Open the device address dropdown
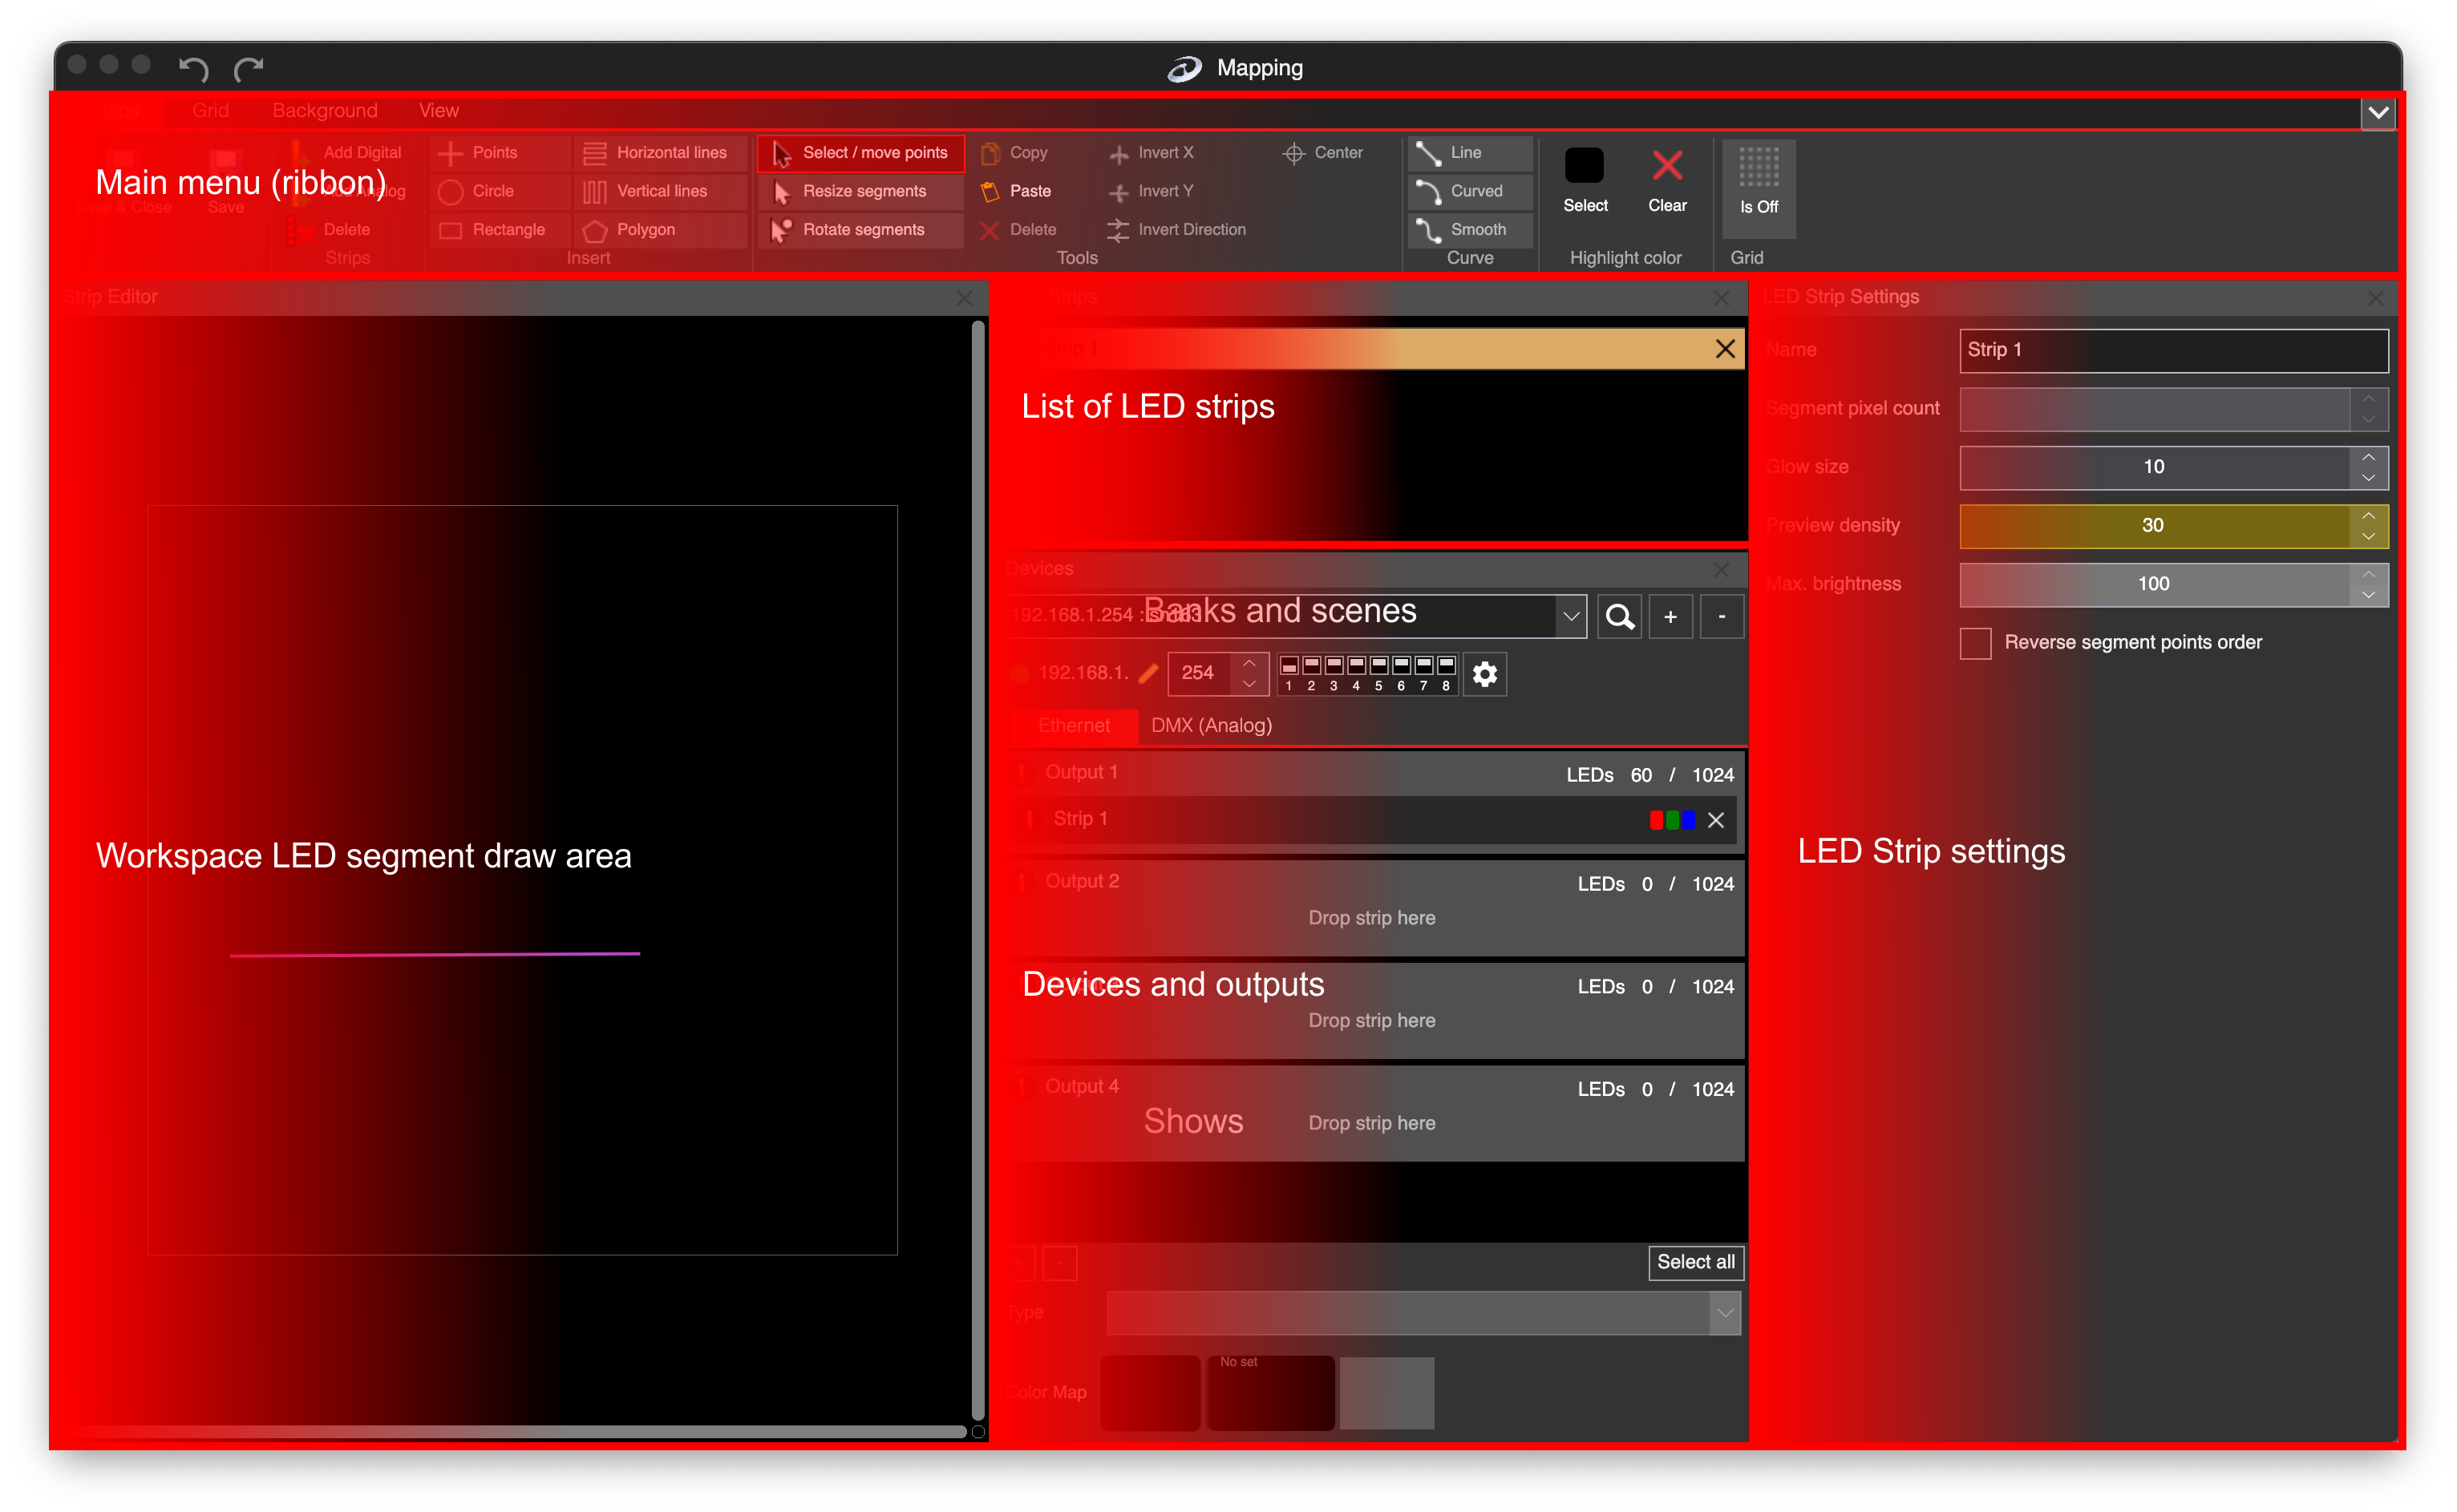2457x1512 pixels. pos(1571,617)
